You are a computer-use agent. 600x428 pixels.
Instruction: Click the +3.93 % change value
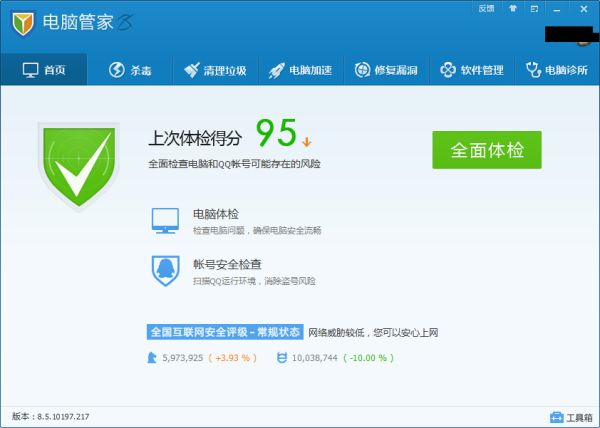coord(232,358)
